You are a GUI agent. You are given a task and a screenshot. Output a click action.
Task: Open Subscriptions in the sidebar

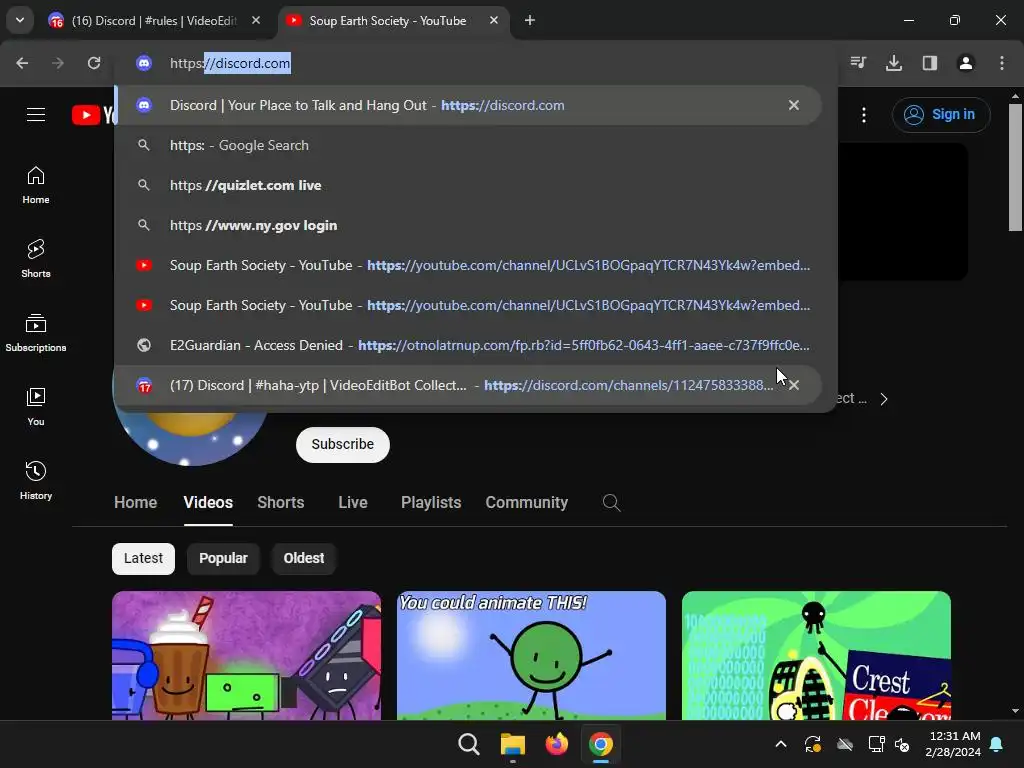pyautogui.click(x=36, y=333)
